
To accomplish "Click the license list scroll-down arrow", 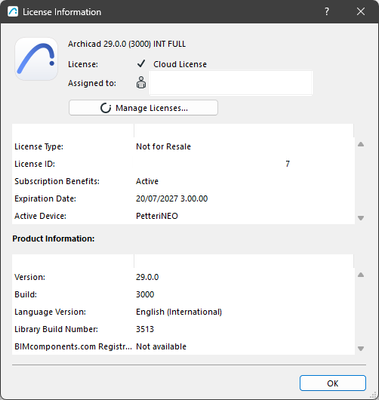I will click(361, 218).
